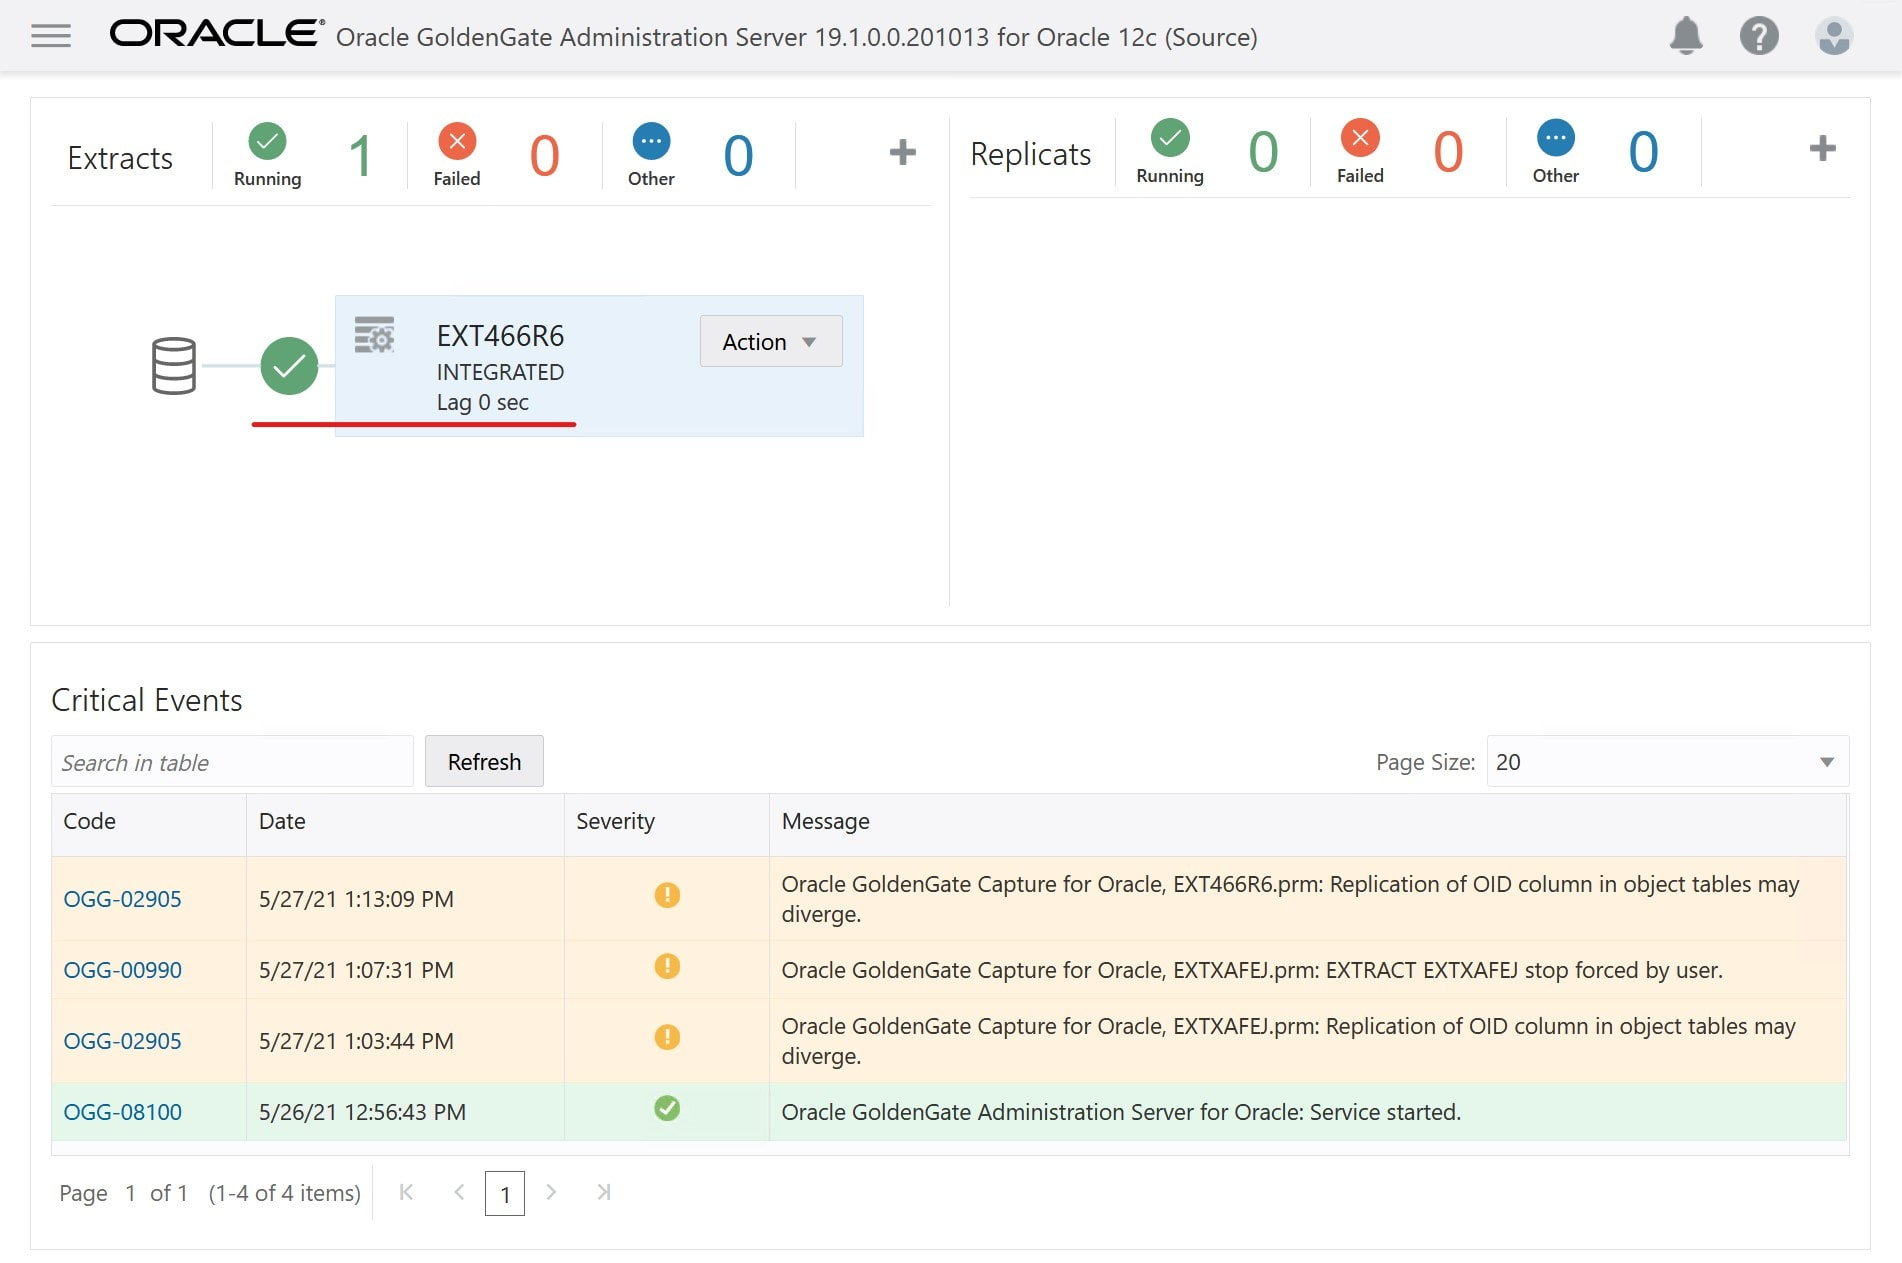Open the hamburger navigation menu

[51, 36]
